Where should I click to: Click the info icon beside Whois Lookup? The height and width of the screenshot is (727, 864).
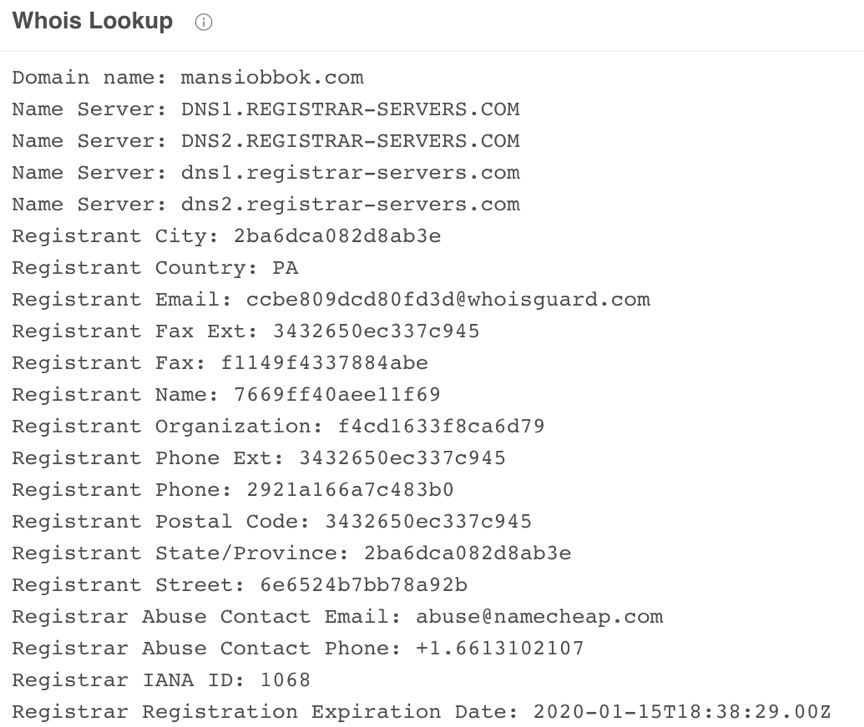click(x=204, y=22)
